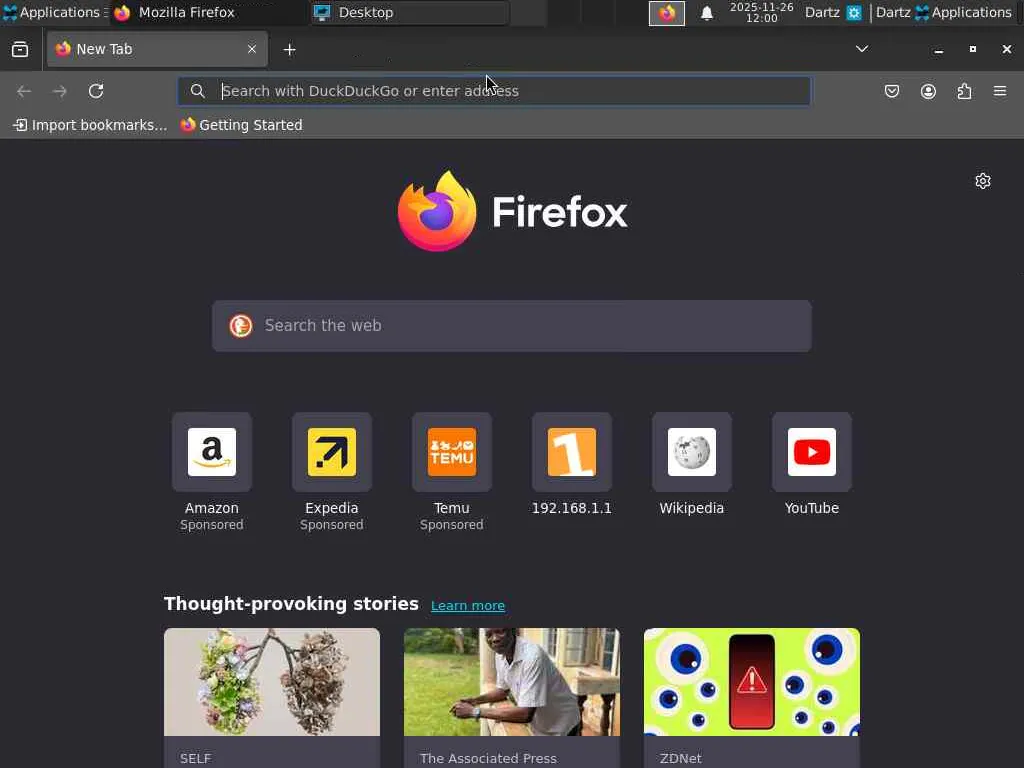Open the Firefox View tab list icon
1024x768 pixels.
click(20, 50)
